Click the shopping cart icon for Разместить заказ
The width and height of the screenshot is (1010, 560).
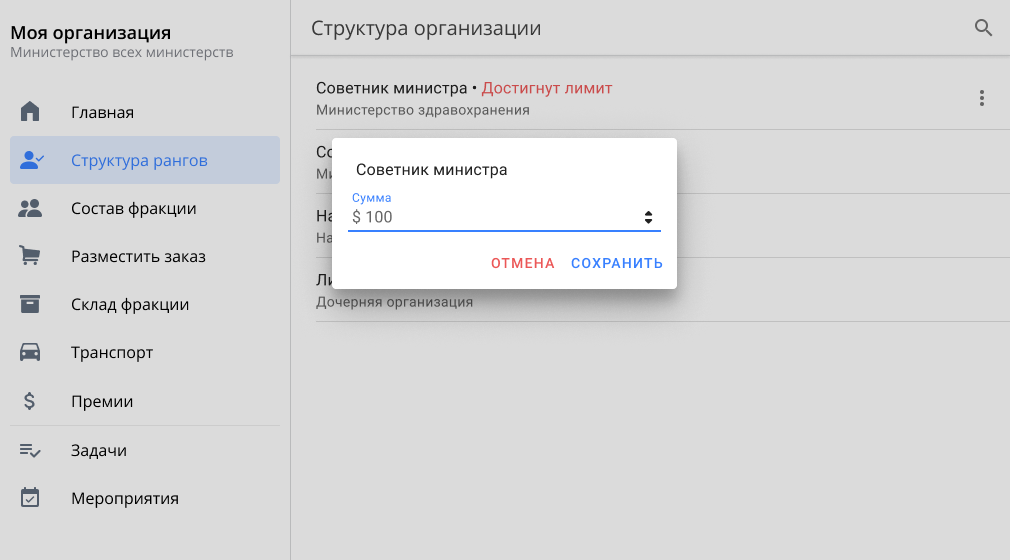point(30,256)
